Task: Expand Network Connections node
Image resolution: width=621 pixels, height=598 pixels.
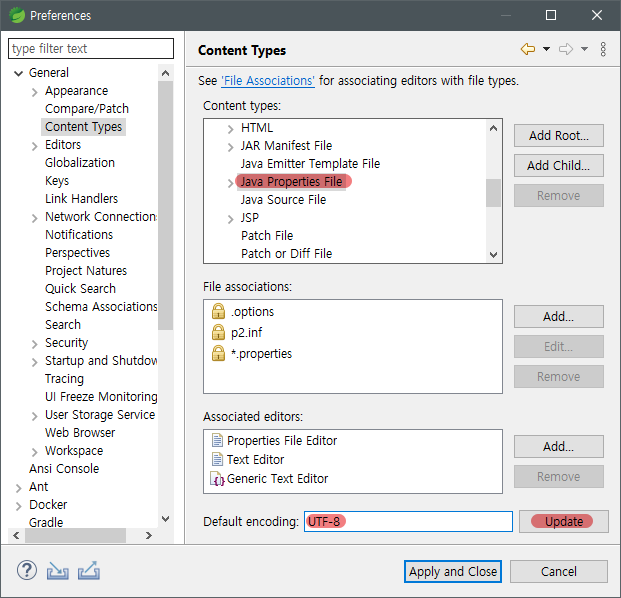Action: pos(34,218)
